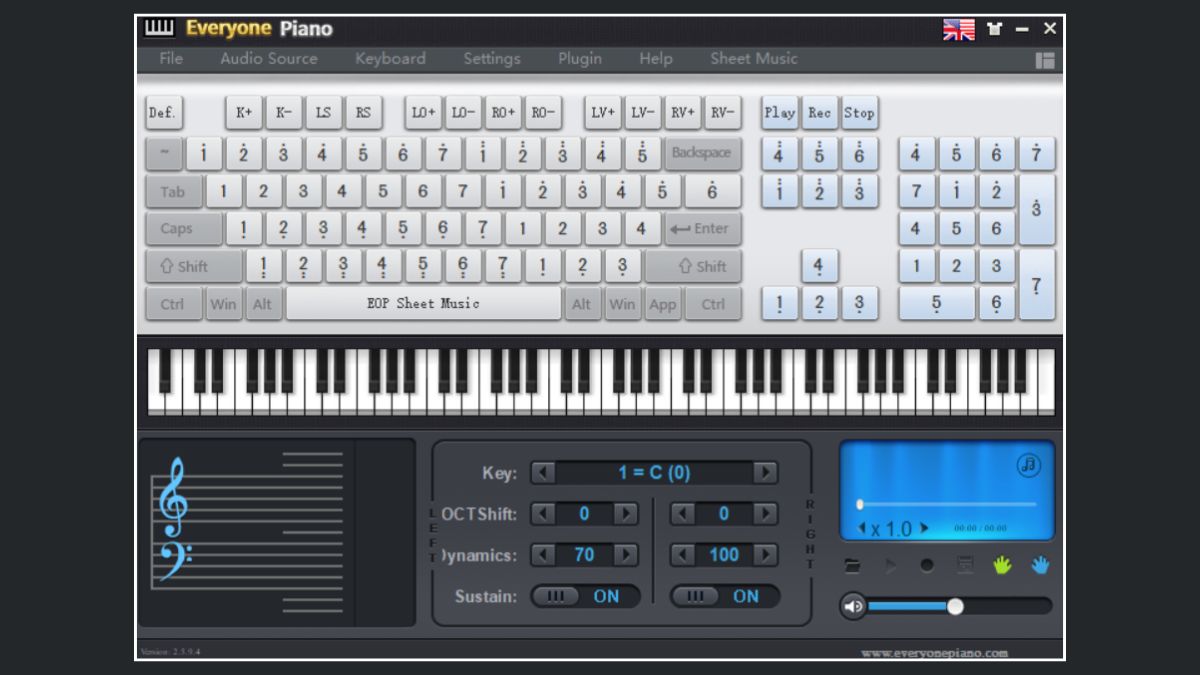Click the grayed-out play triangle icon
Viewport: 1200px width, 675px height.
[x=890, y=566]
